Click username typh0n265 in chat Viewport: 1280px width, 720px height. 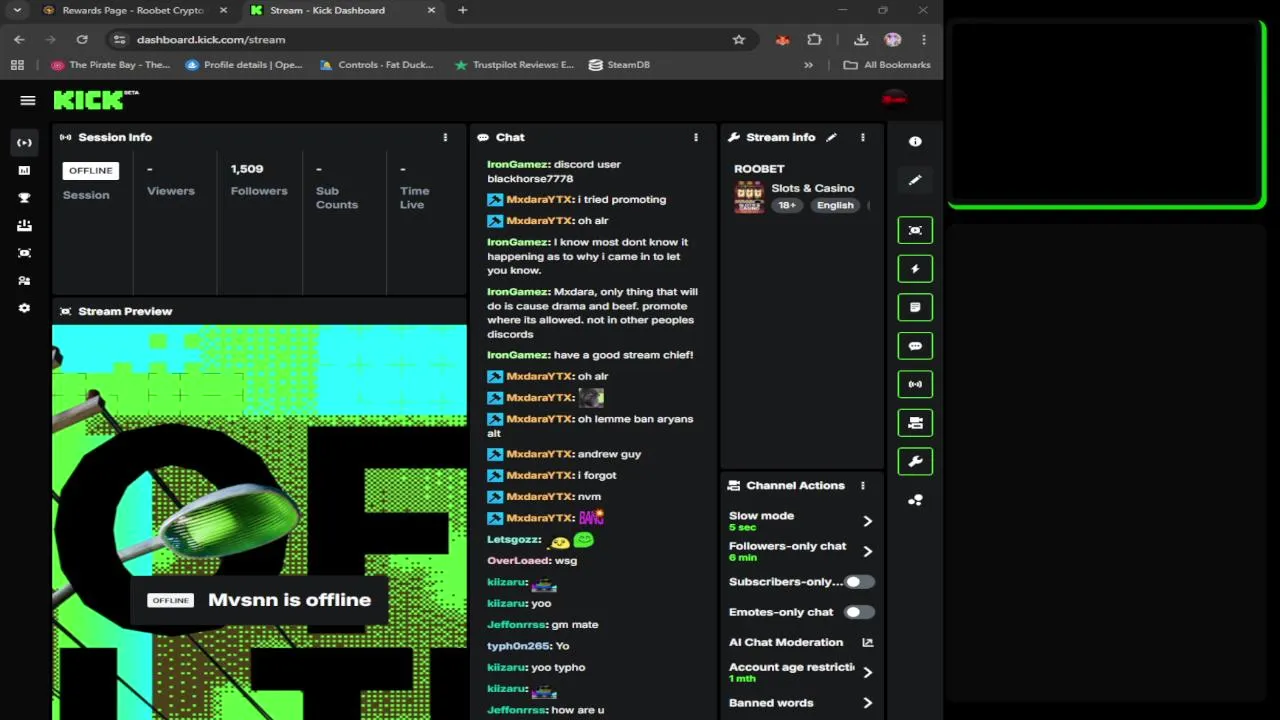click(517, 646)
